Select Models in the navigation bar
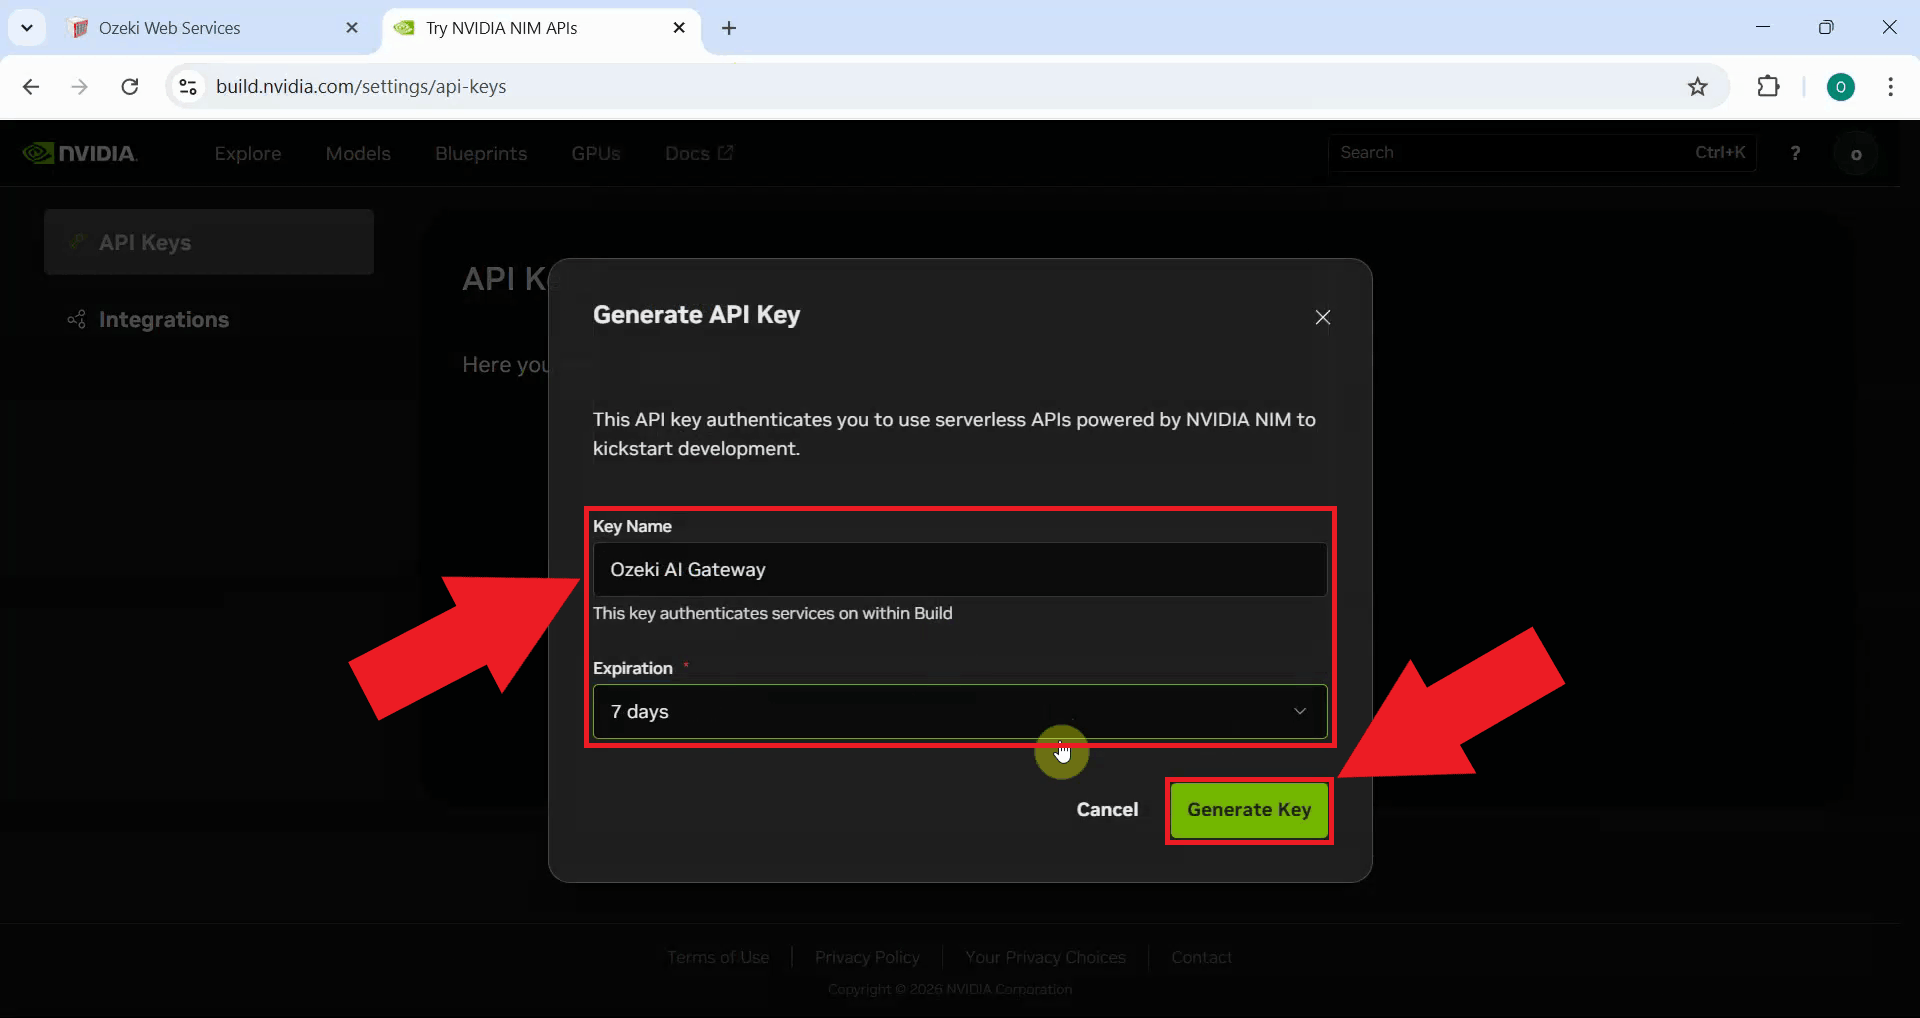 358,153
